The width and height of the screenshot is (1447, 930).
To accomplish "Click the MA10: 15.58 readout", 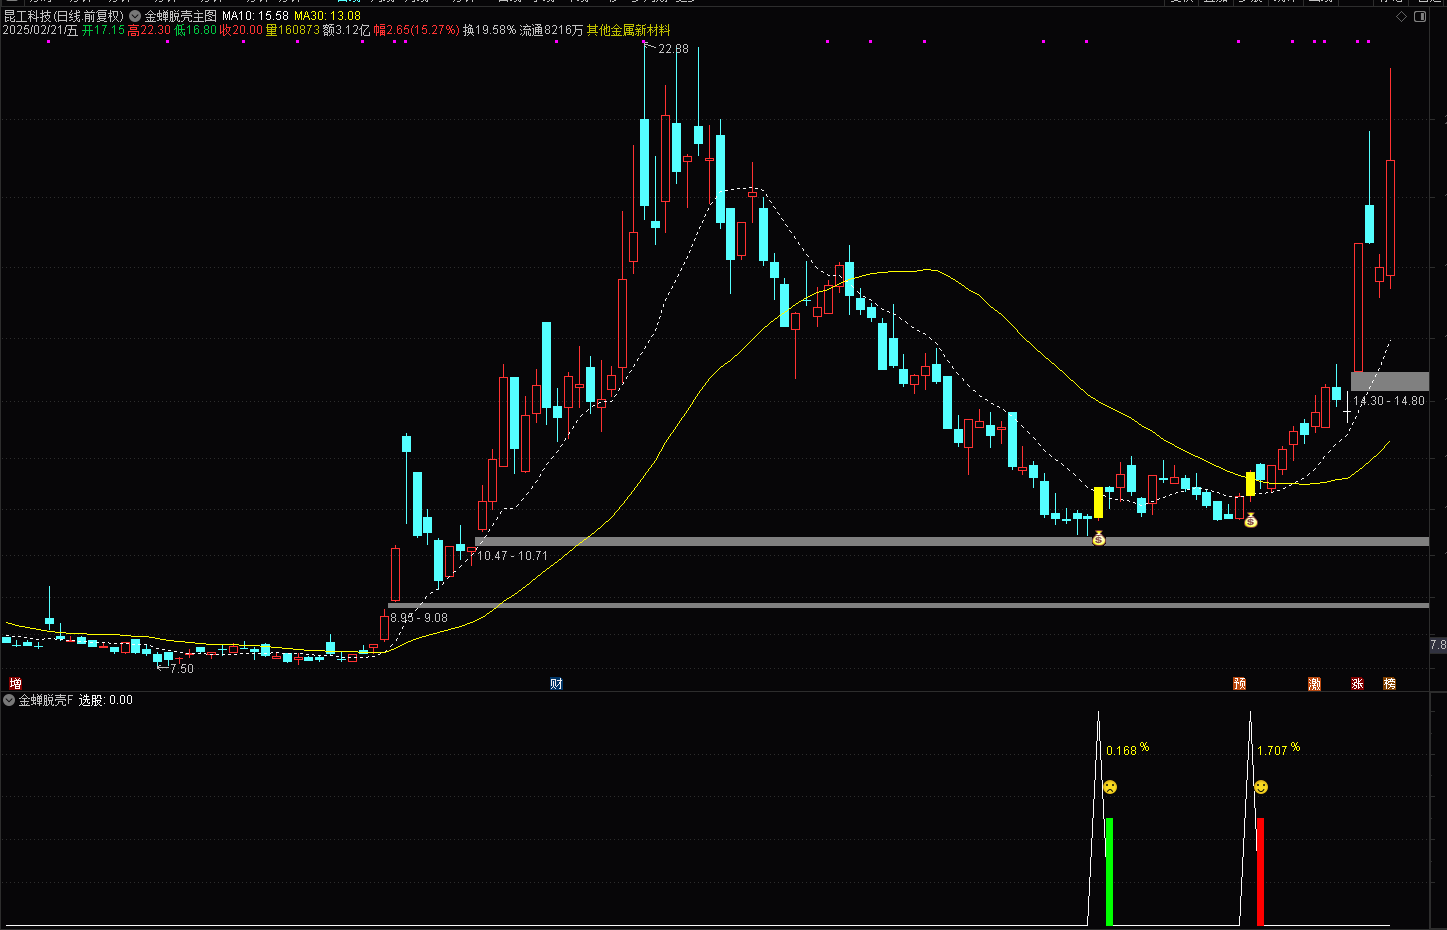I will point(255,16).
